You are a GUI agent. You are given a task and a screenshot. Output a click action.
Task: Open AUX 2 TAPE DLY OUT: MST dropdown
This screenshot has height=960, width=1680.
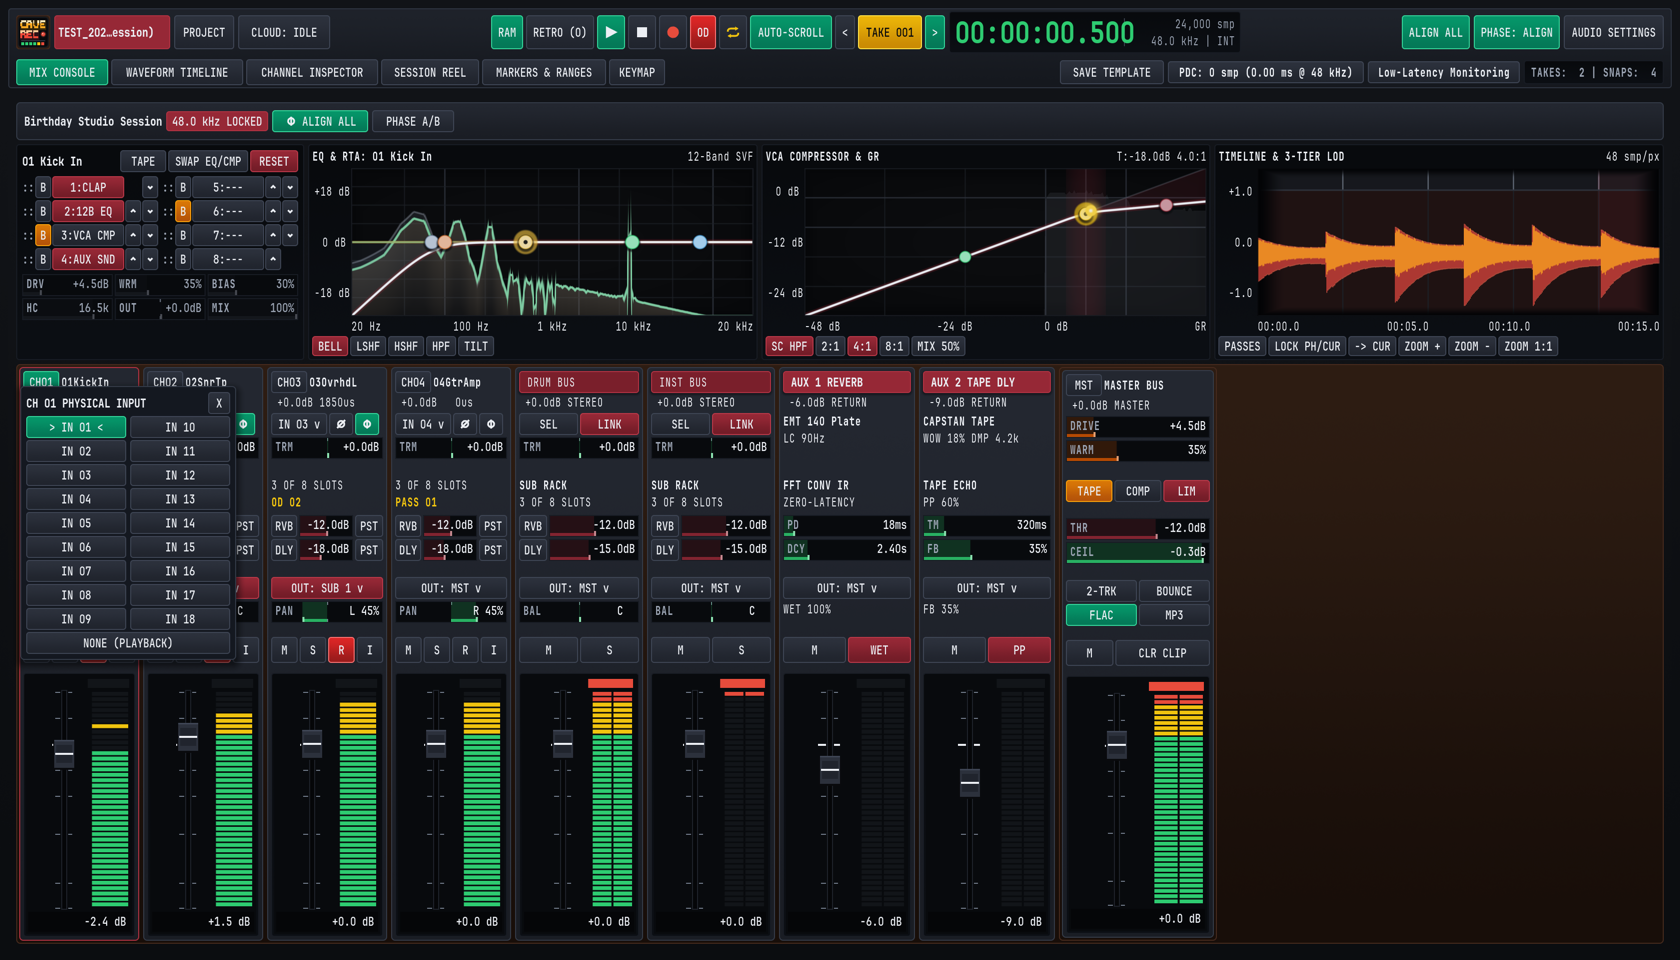(986, 588)
